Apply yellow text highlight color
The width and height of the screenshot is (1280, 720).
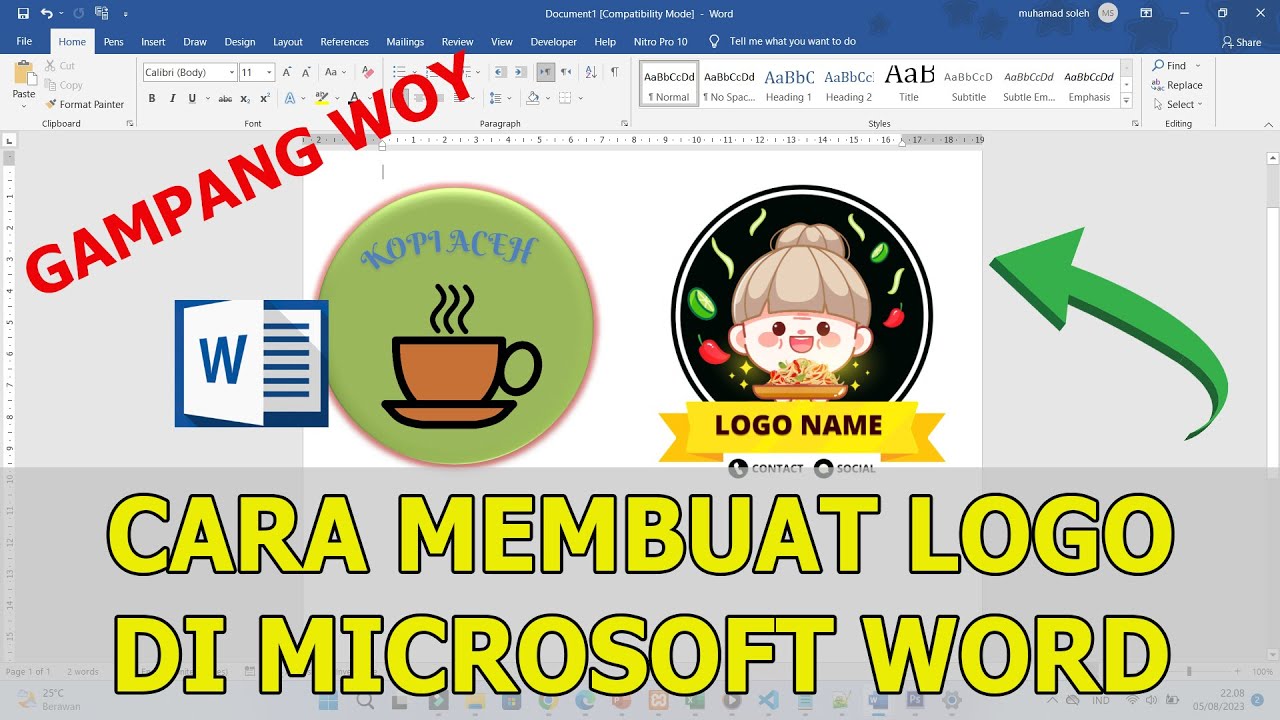(321, 98)
